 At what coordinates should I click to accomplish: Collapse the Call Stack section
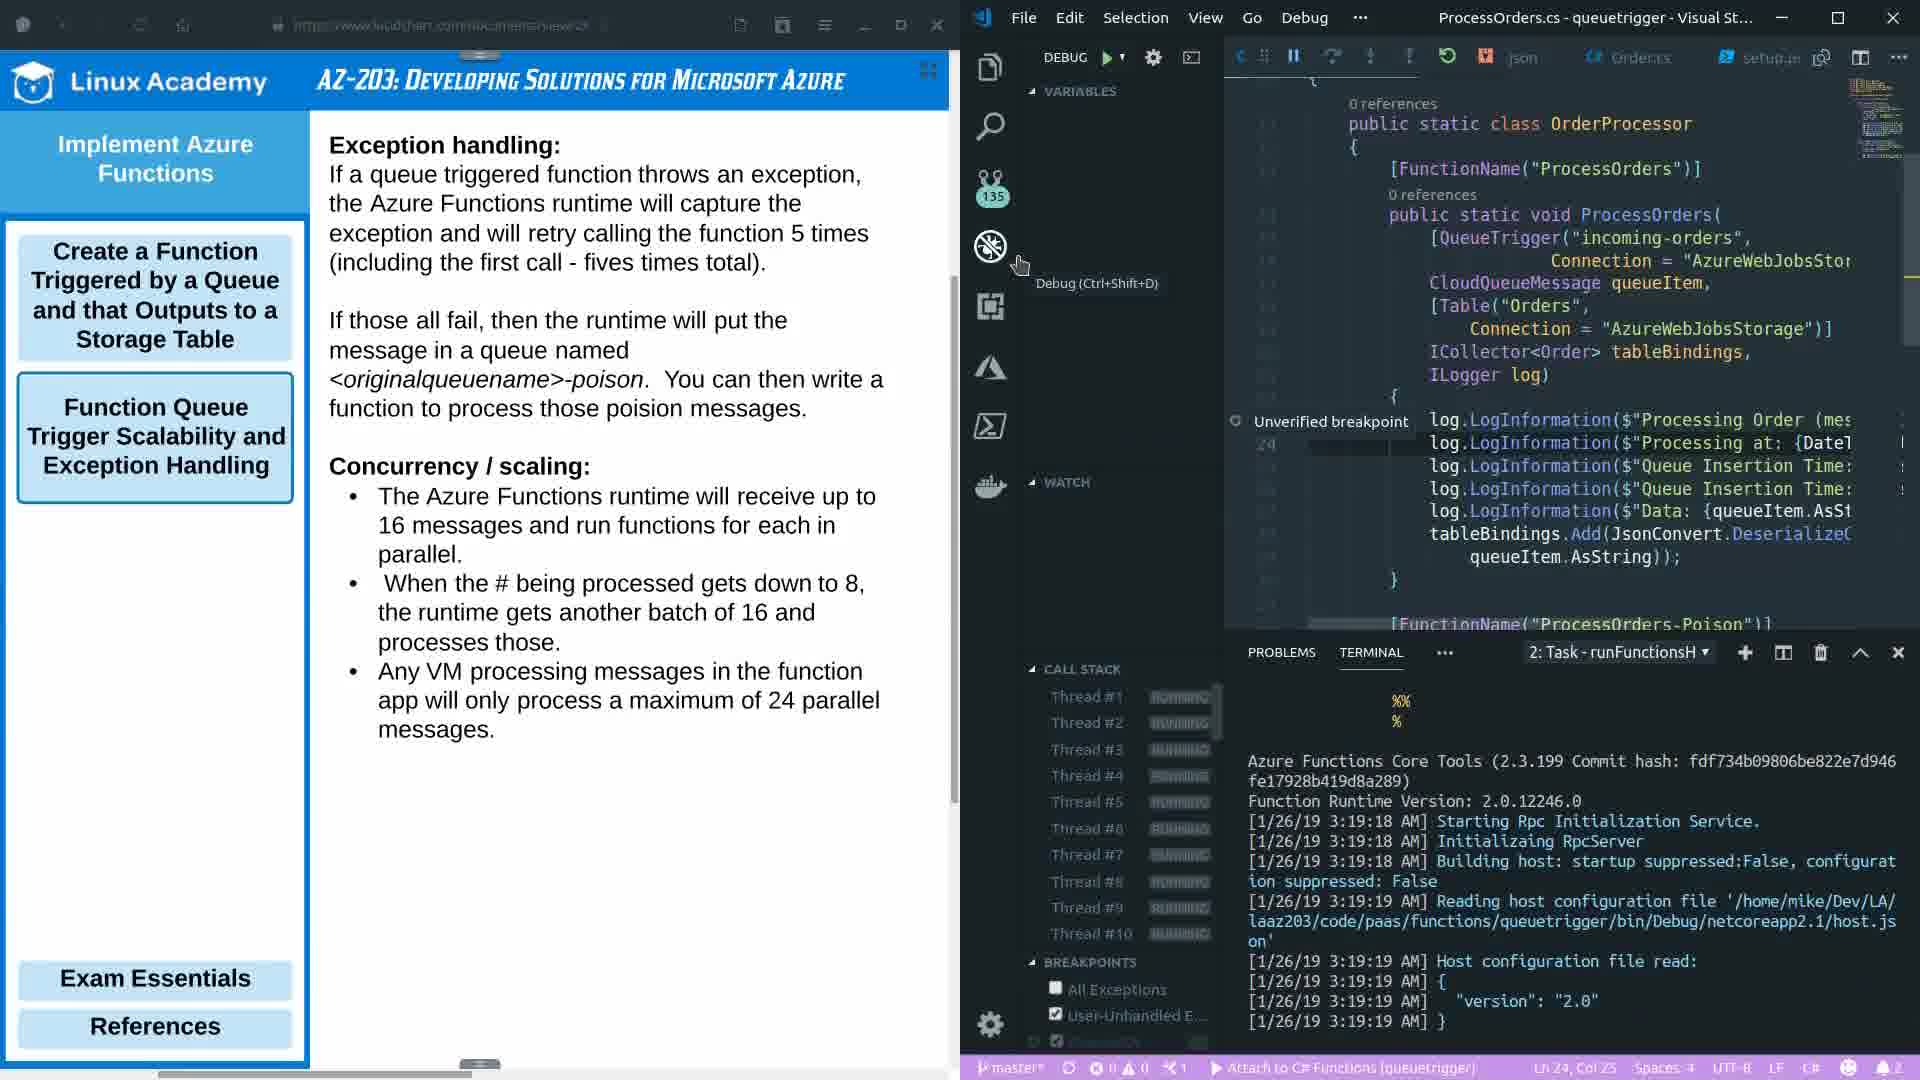point(1081,669)
